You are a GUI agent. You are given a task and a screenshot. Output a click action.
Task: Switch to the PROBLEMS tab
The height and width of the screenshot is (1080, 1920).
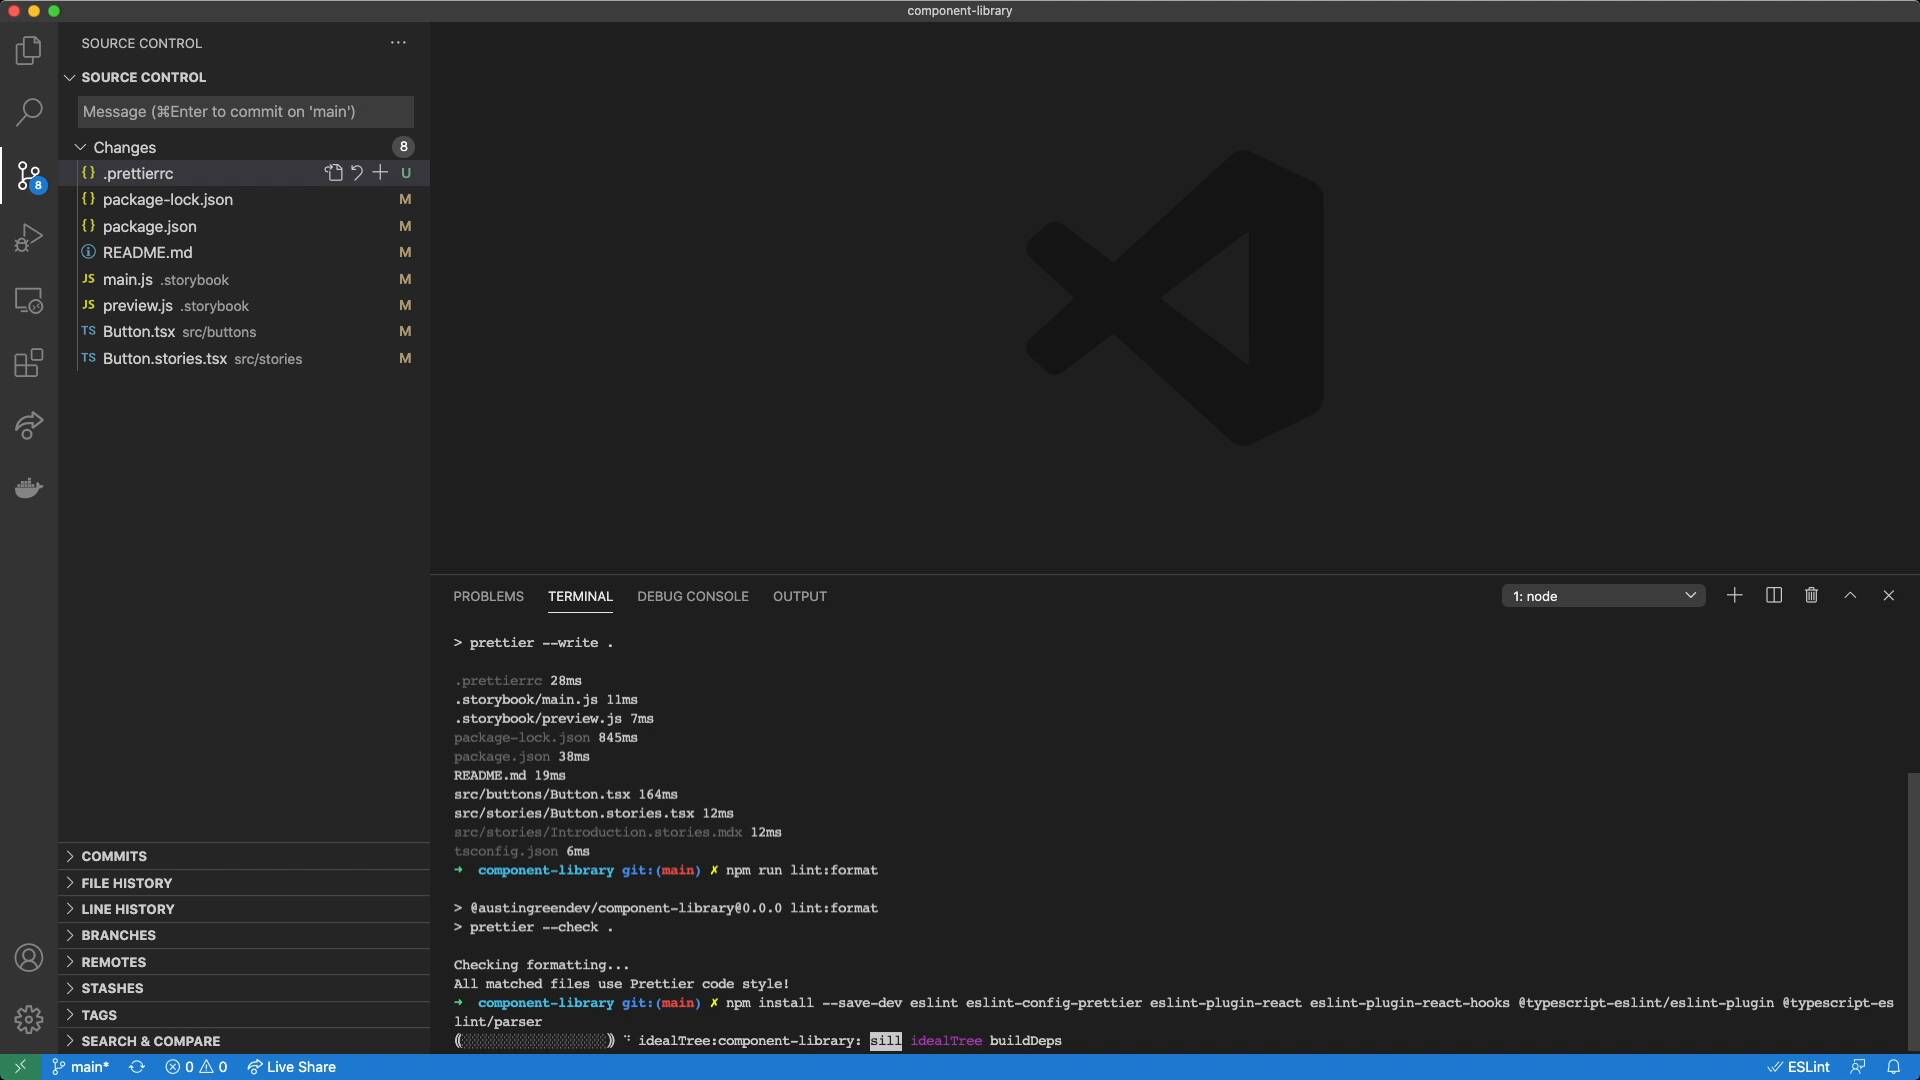(488, 596)
